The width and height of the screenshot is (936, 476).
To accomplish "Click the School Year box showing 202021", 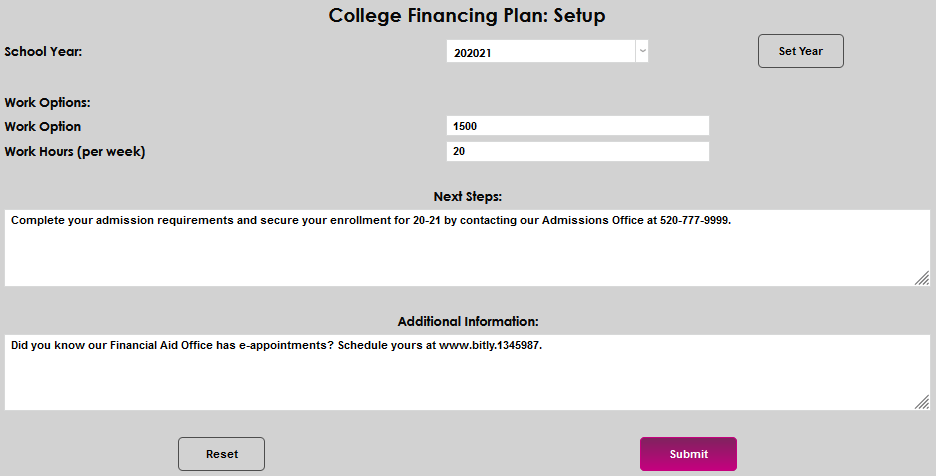I will coord(540,51).
